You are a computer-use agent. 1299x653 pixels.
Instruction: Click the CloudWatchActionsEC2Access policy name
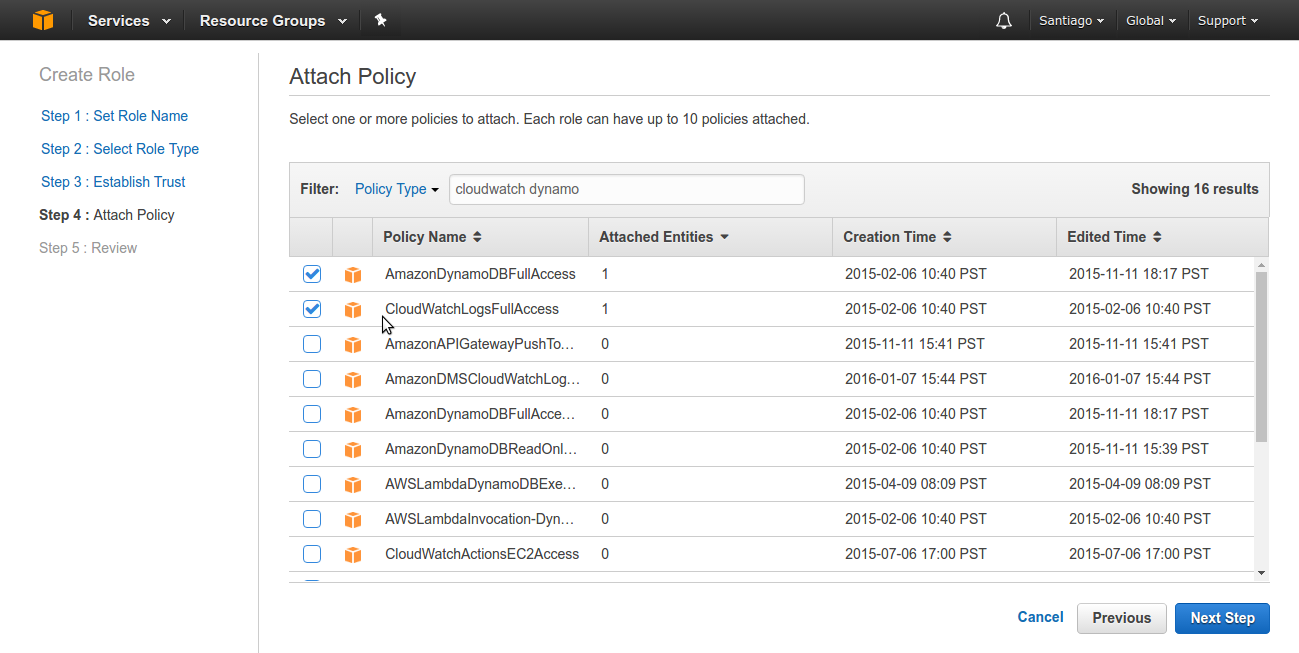482,554
